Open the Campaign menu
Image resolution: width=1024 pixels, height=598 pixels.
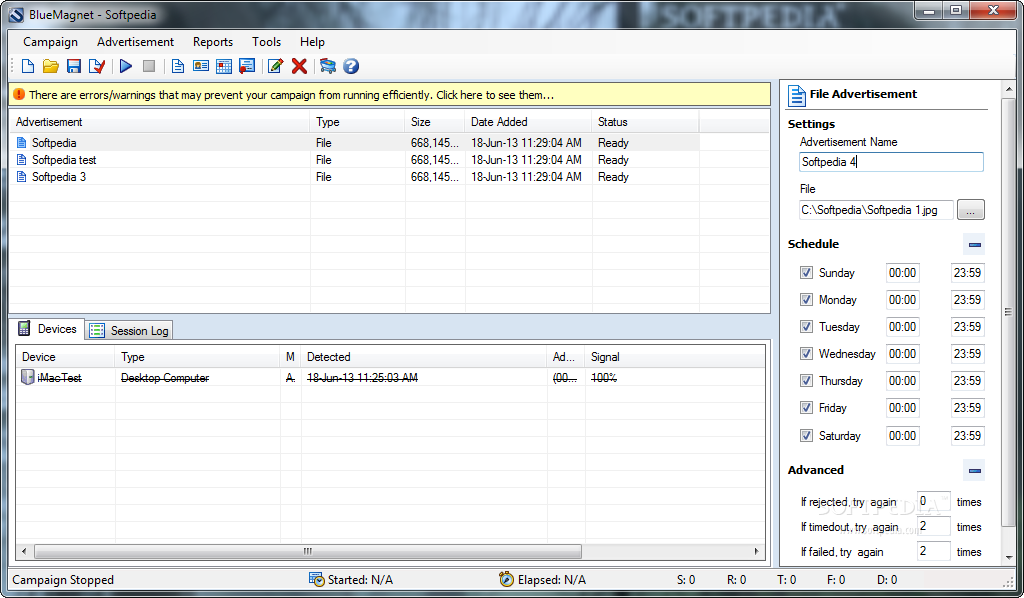(50, 42)
